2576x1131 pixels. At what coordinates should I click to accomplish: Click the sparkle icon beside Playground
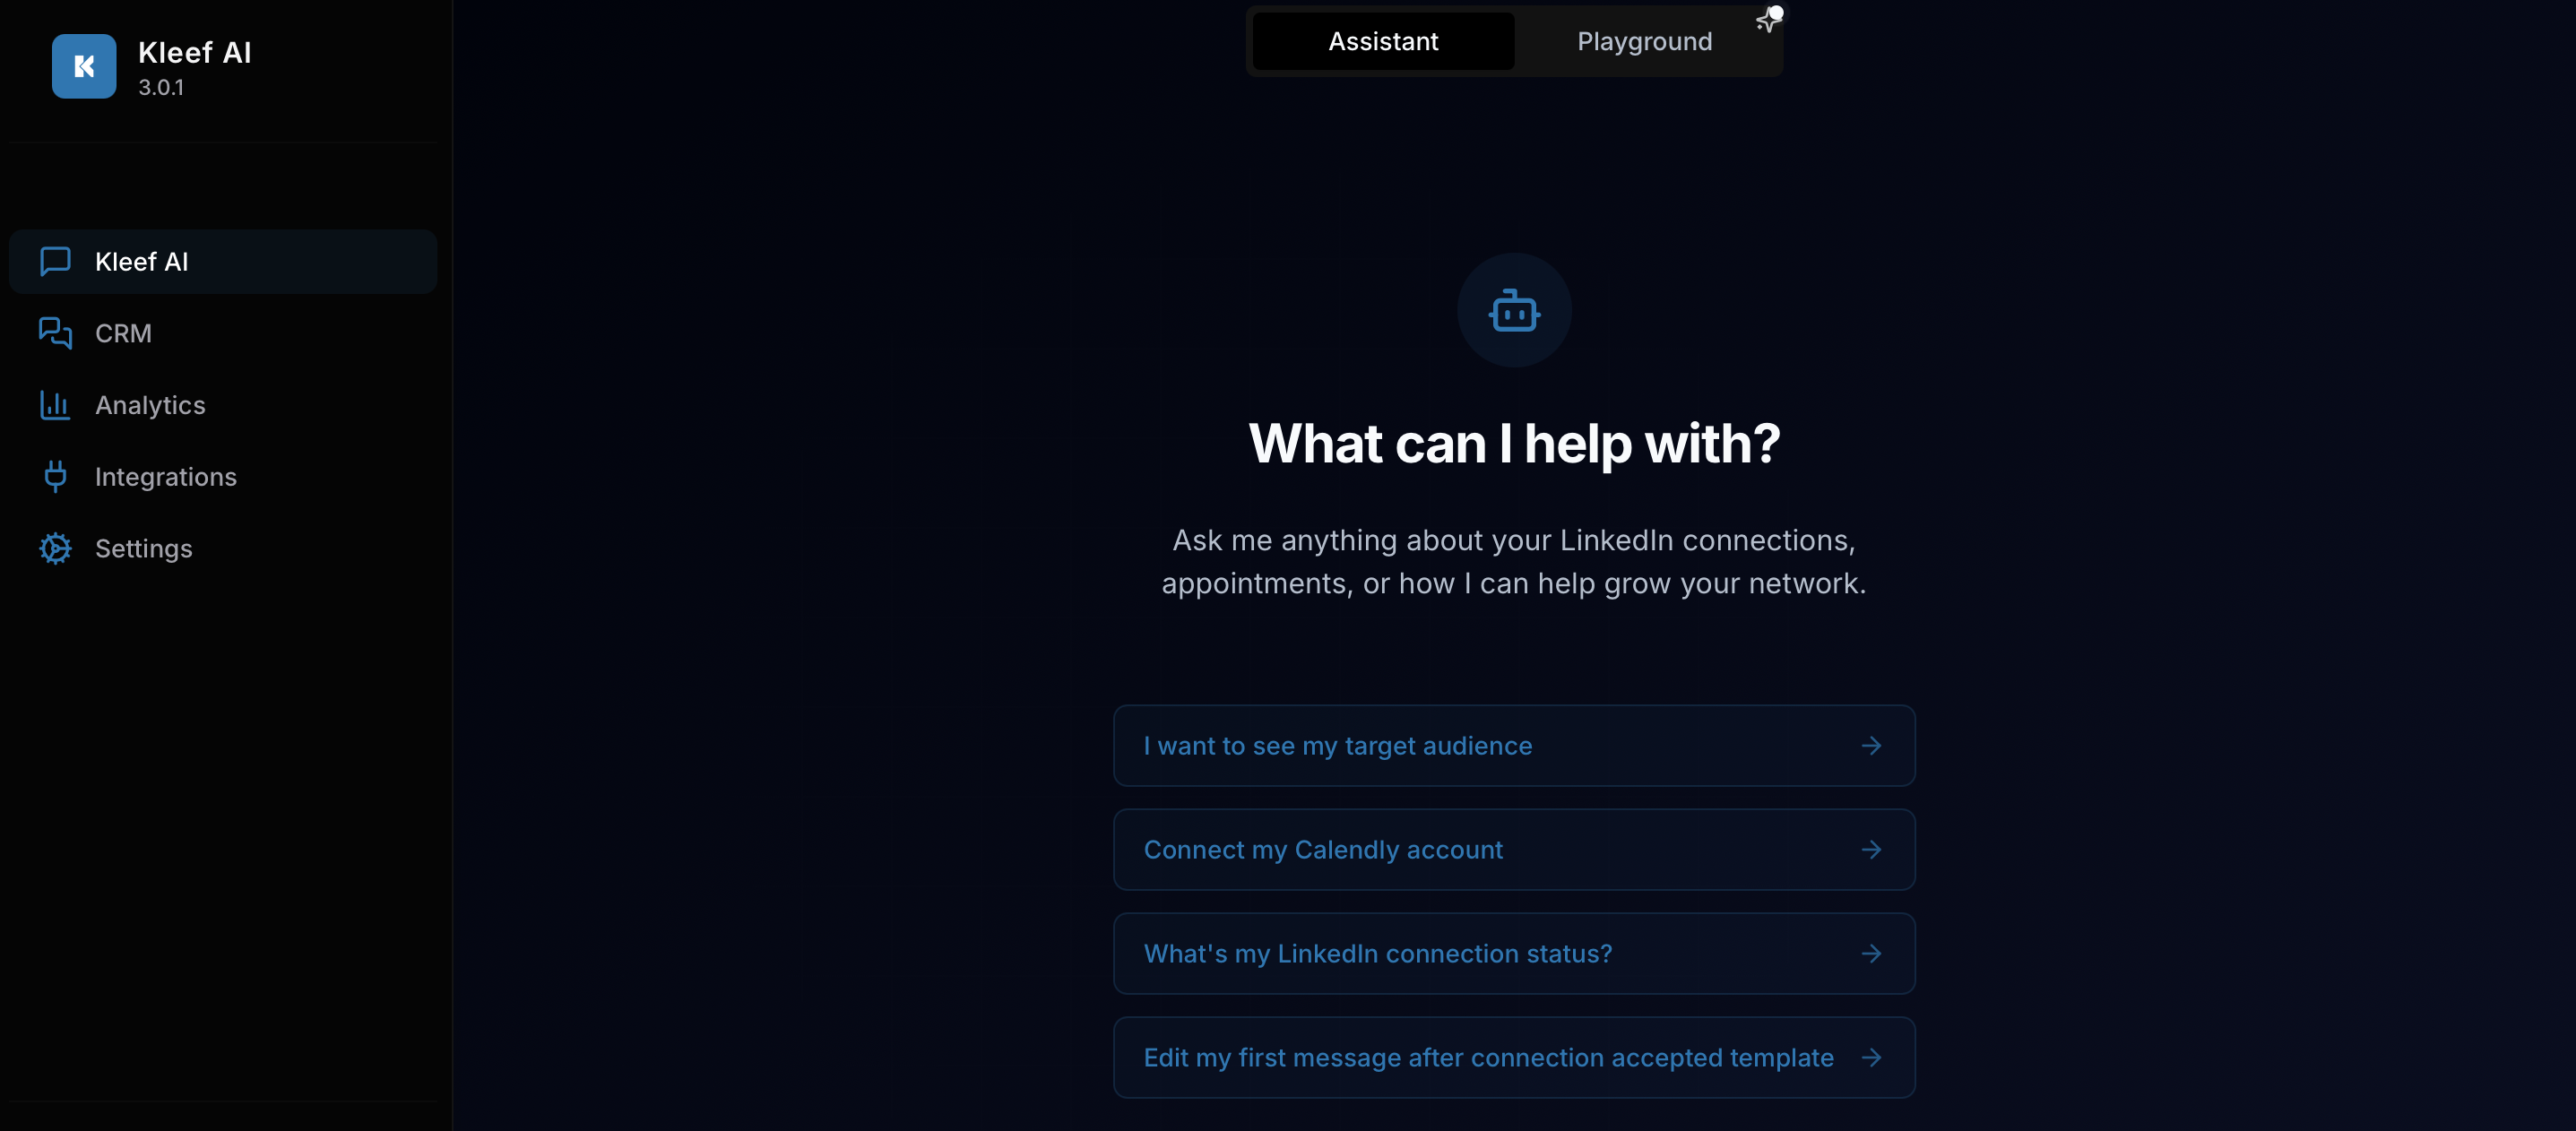click(x=1767, y=20)
